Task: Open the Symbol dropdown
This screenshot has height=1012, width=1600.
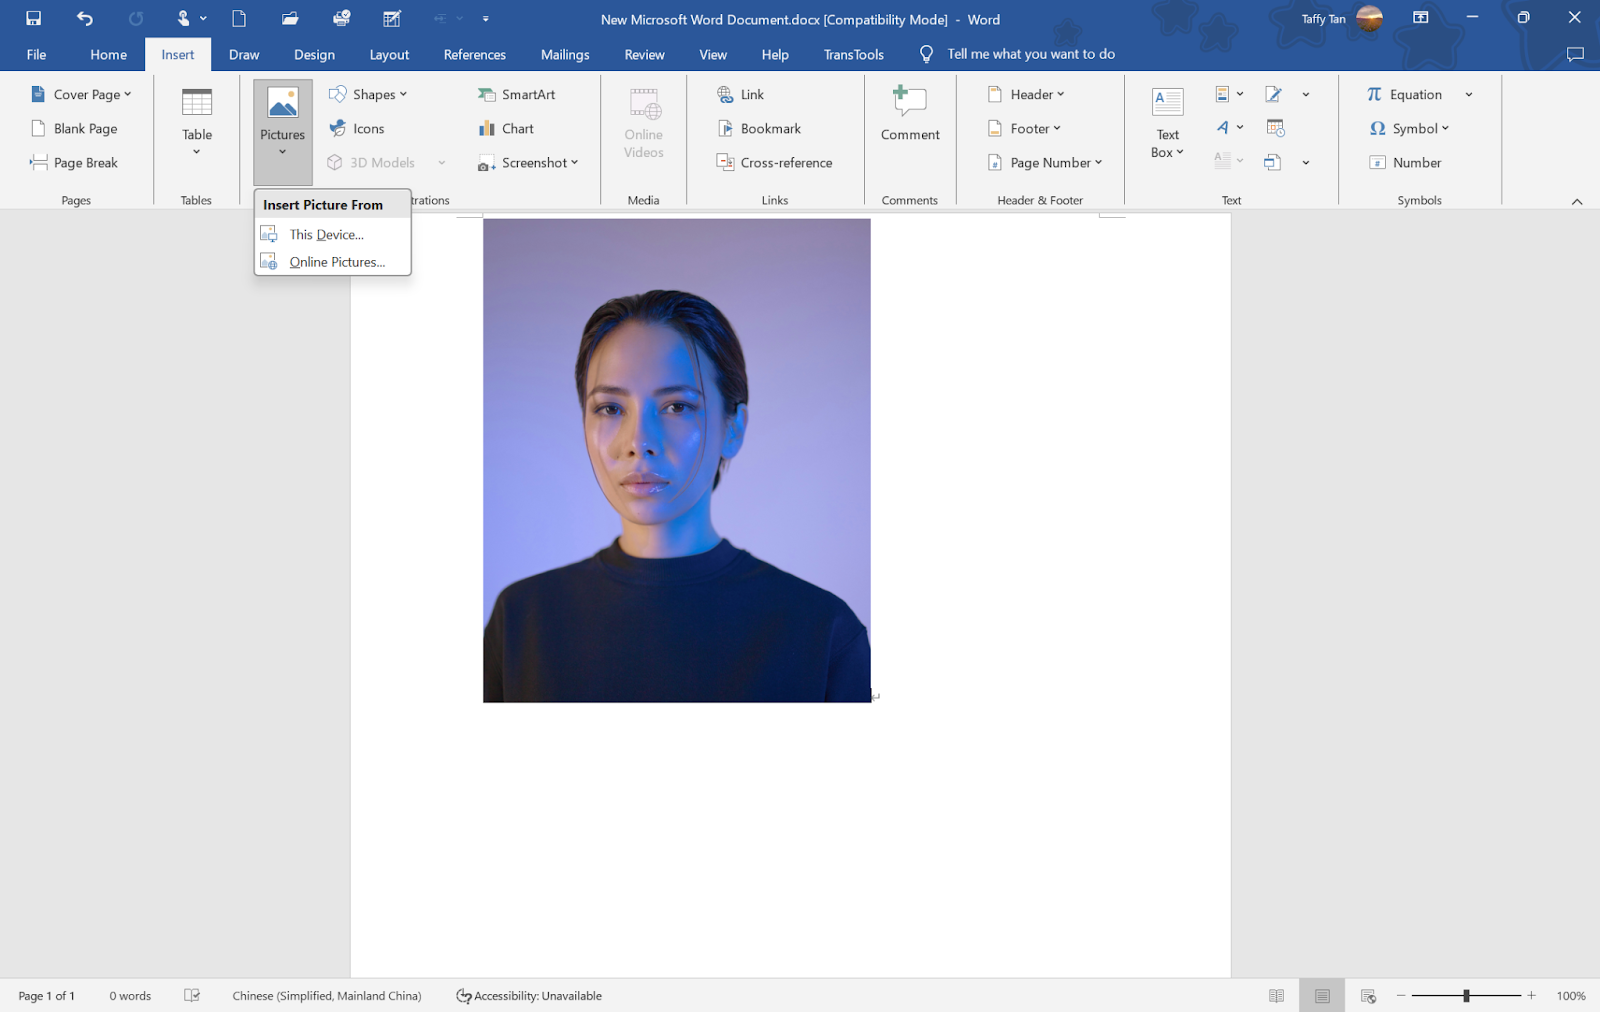Action: point(1409,128)
